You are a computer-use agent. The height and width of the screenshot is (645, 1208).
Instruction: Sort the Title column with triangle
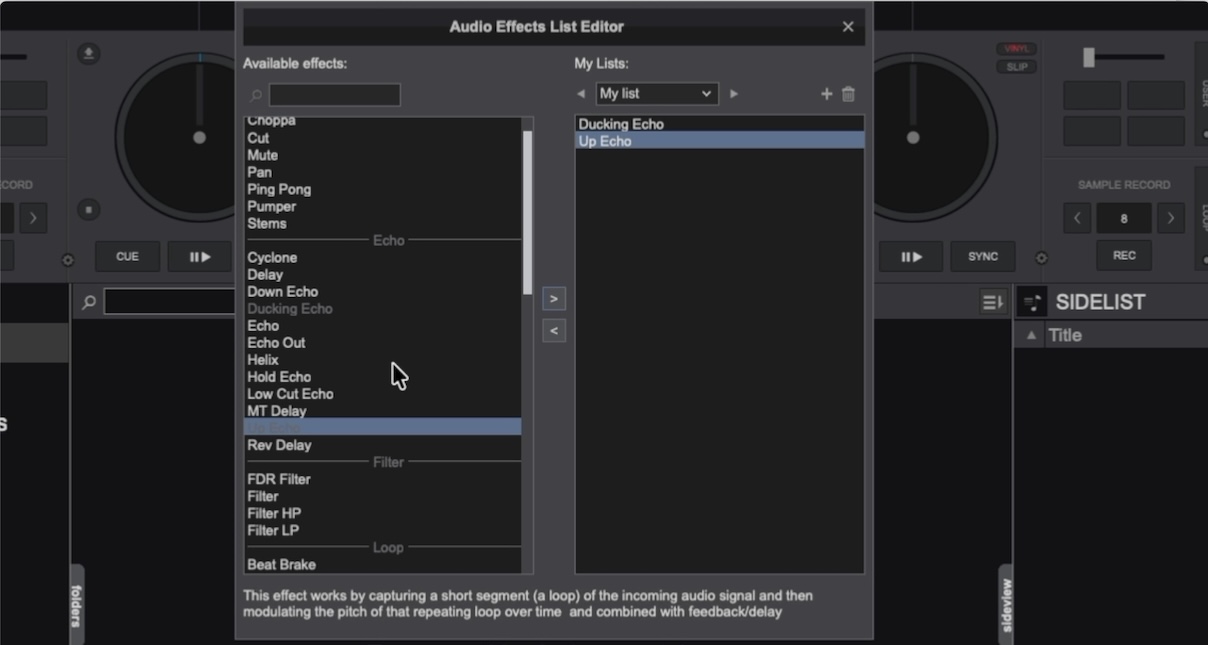pyautogui.click(x=1031, y=336)
